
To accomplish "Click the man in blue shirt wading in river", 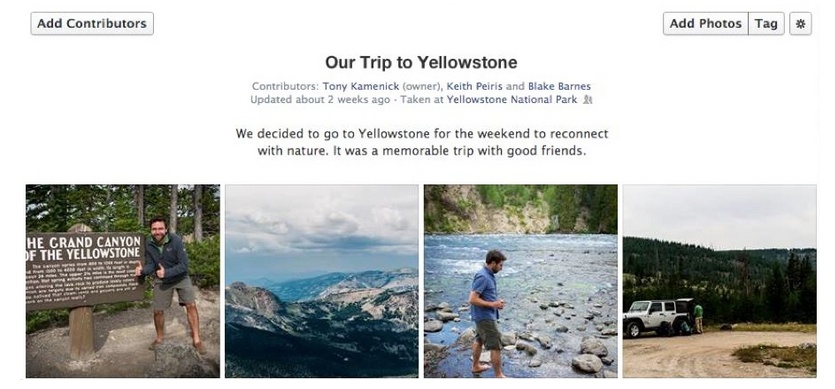I will pos(488,312).
